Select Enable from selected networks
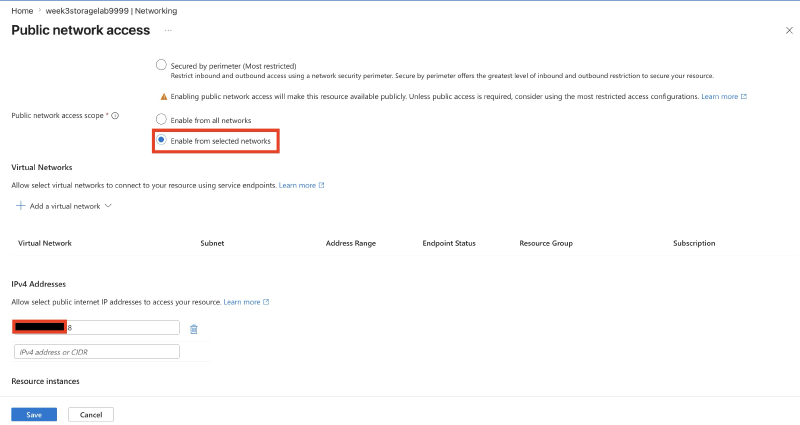800x425 pixels. [x=161, y=140]
